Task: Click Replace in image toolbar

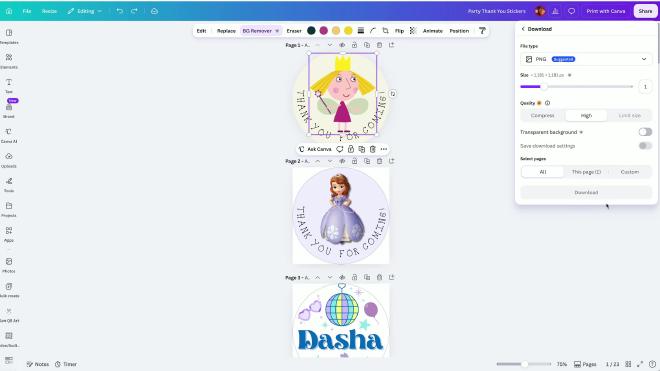Action: pos(226,31)
